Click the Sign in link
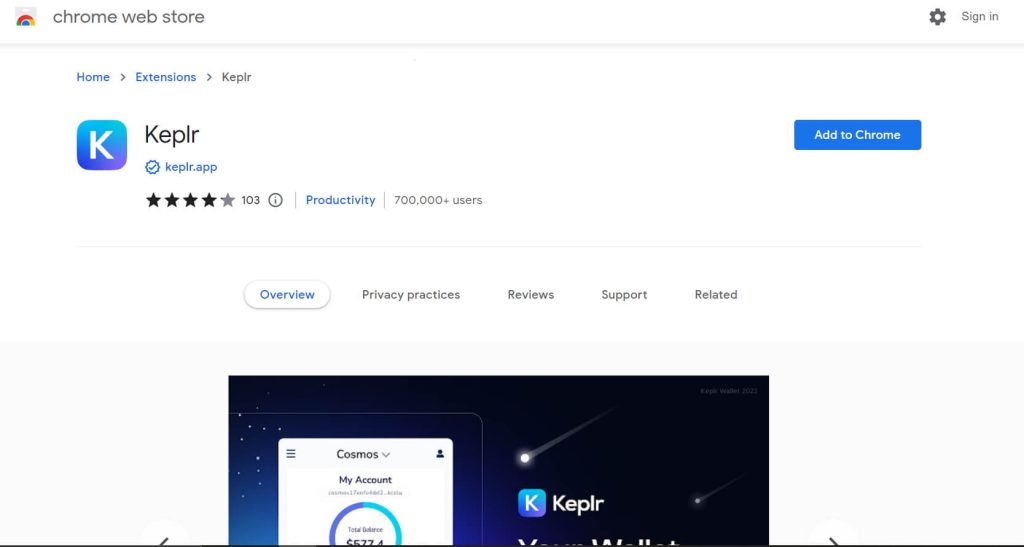 pyautogui.click(x=980, y=17)
